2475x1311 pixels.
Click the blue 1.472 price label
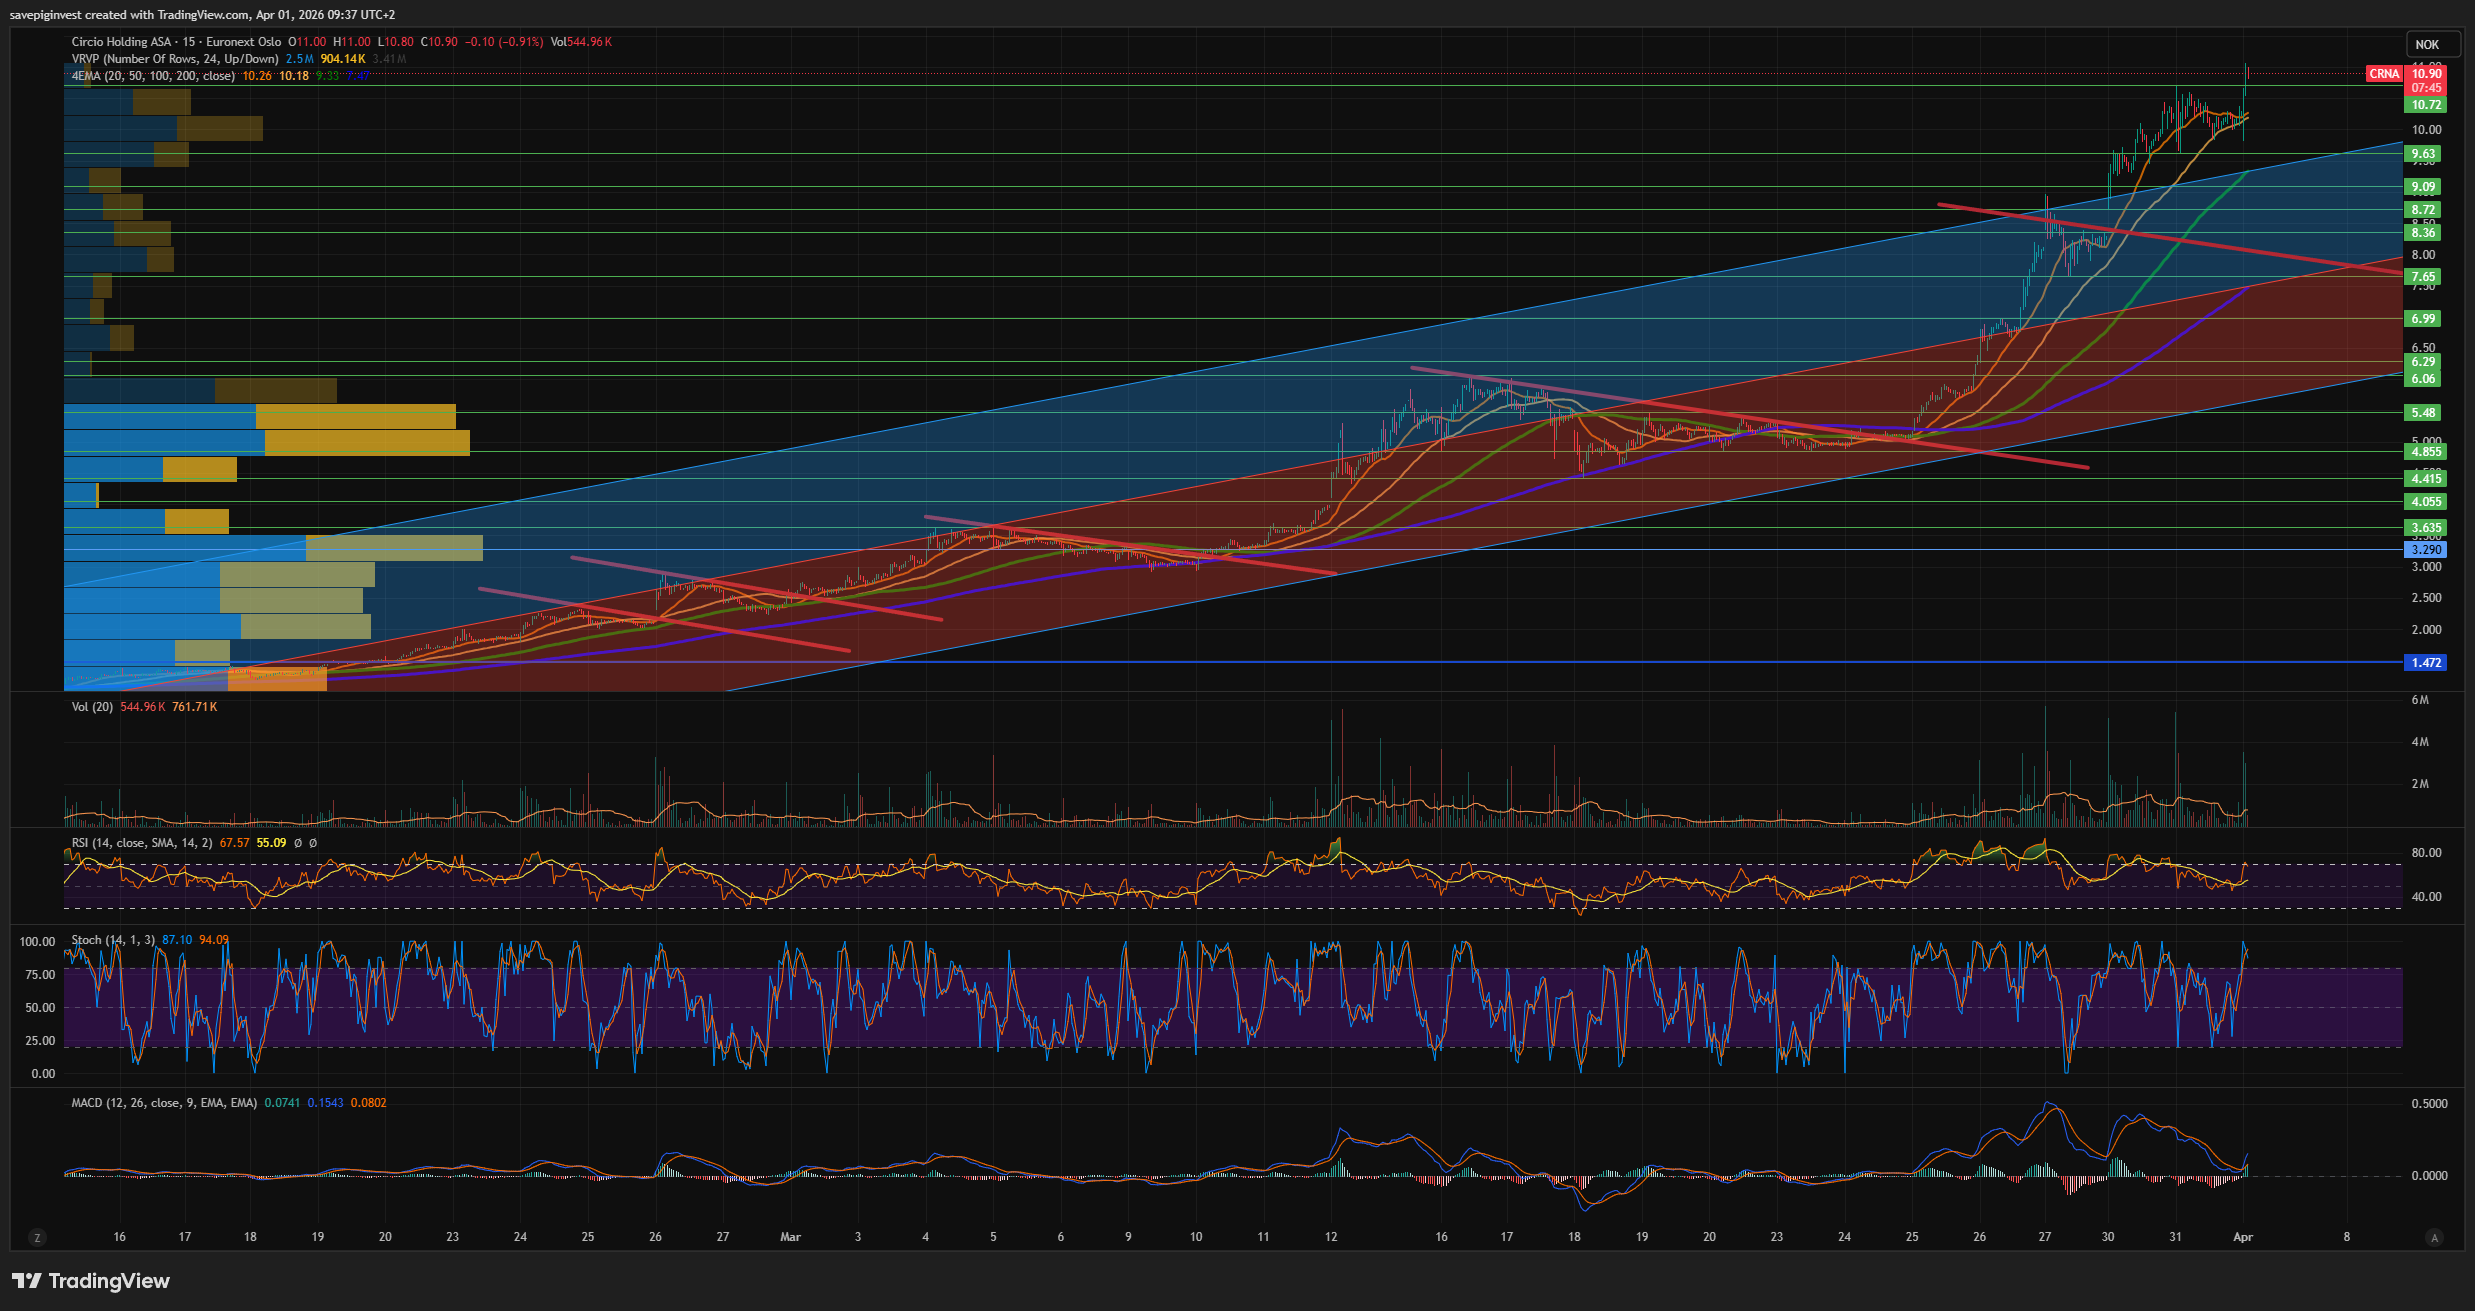click(x=2425, y=662)
